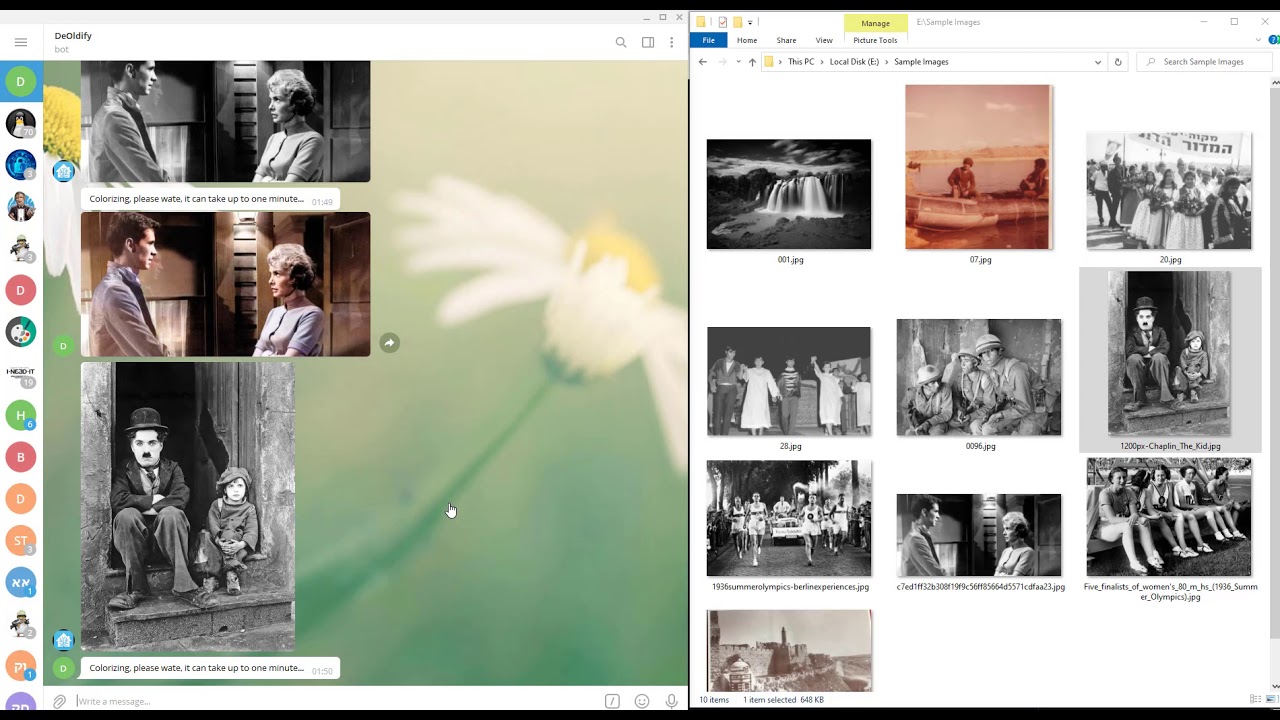Open the emoji picker

click(x=642, y=701)
